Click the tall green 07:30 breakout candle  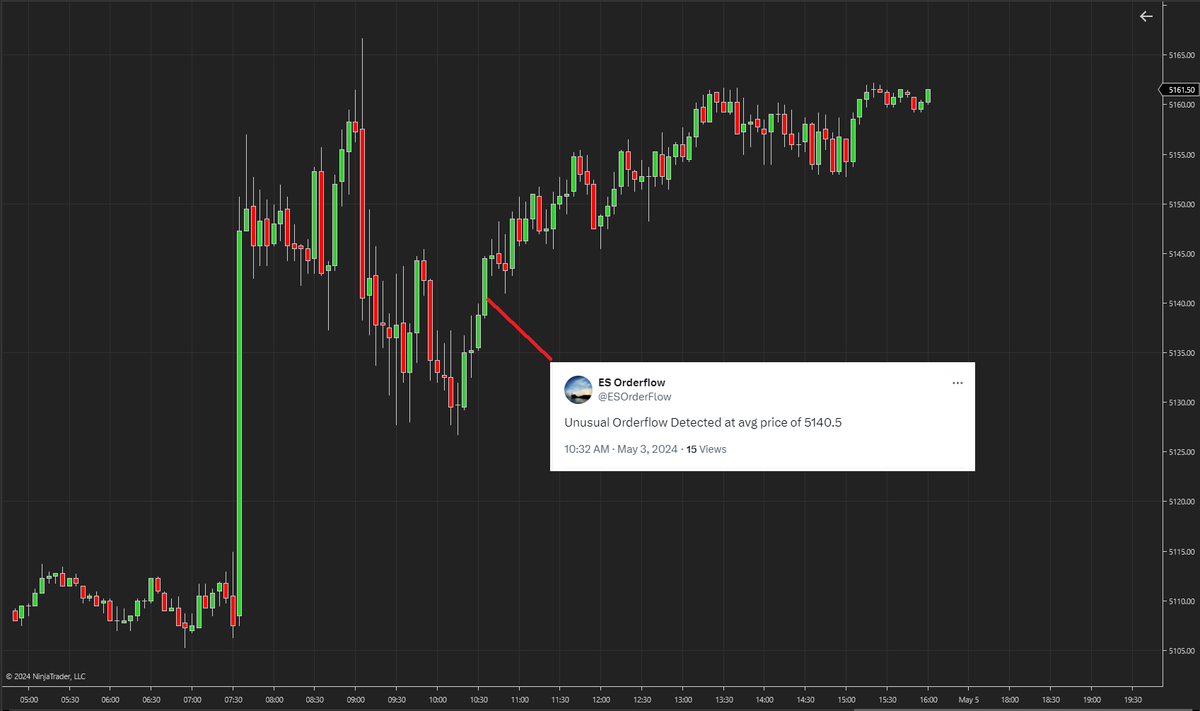click(x=239, y=423)
